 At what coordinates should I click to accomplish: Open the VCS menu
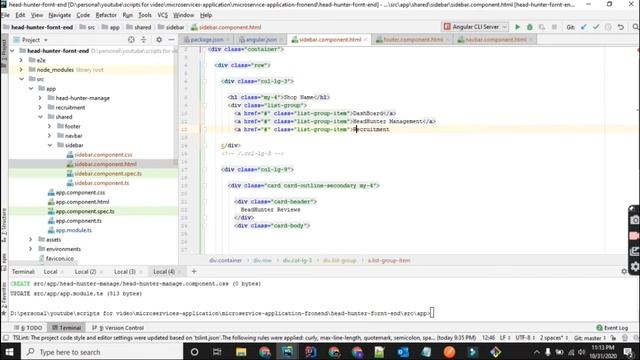point(162,15)
